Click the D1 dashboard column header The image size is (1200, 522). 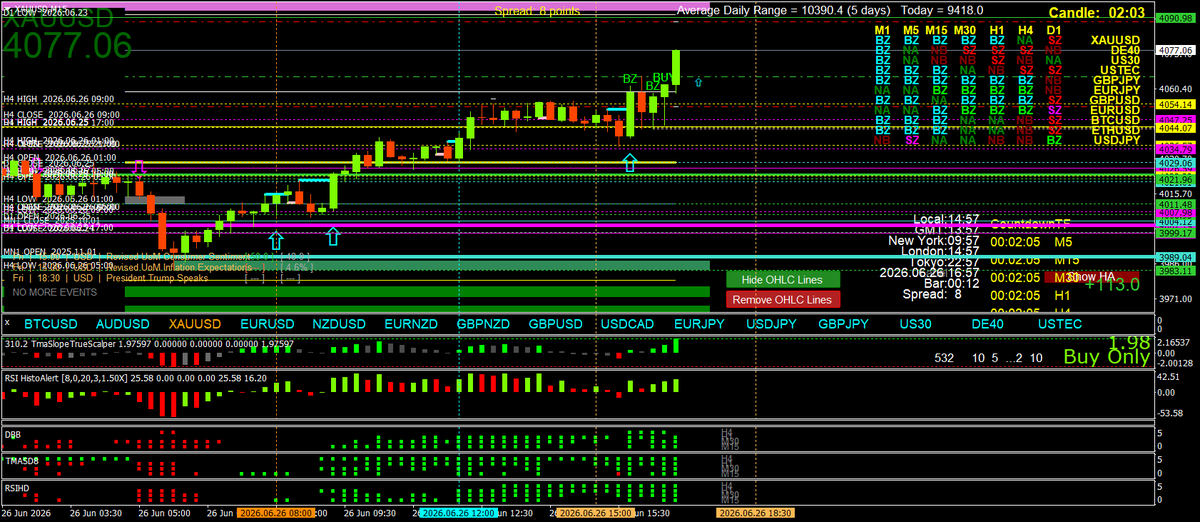click(x=1054, y=30)
